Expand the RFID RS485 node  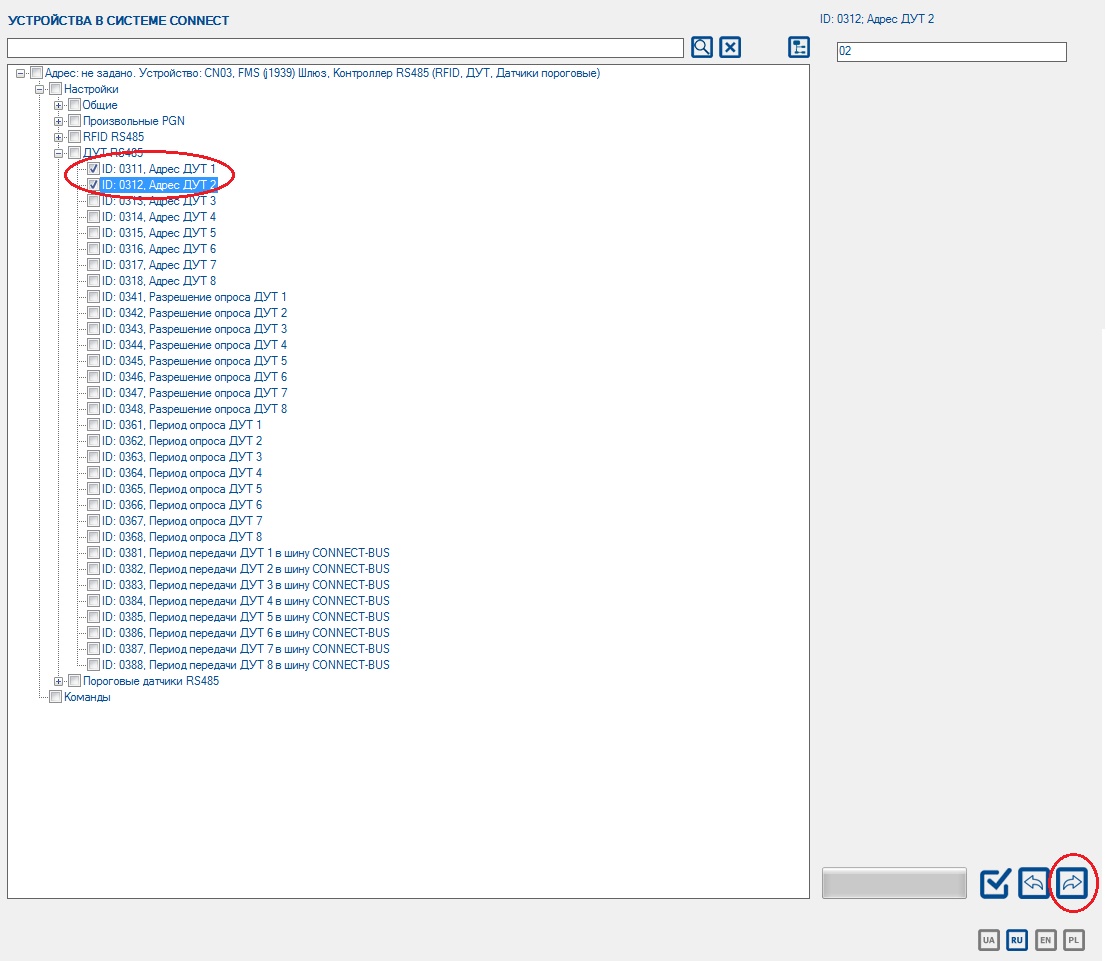pyautogui.click(x=59, y=137)
